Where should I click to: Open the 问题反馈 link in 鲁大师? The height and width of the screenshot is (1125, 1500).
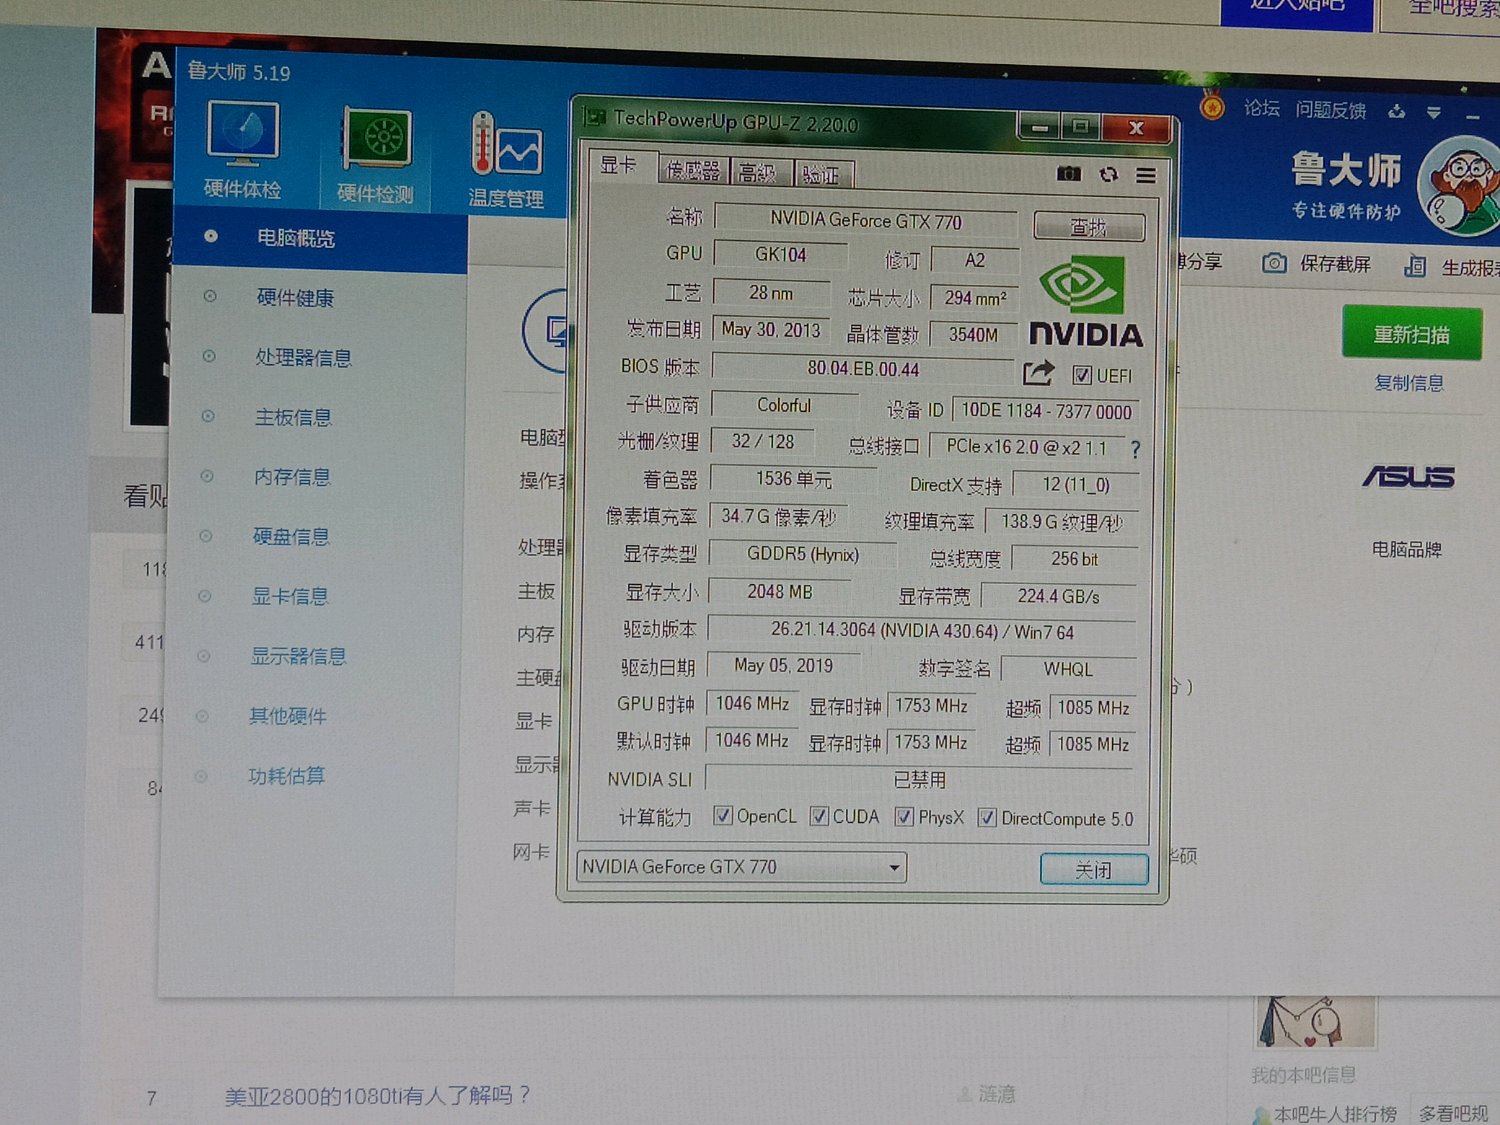(x=1331, y=110)
